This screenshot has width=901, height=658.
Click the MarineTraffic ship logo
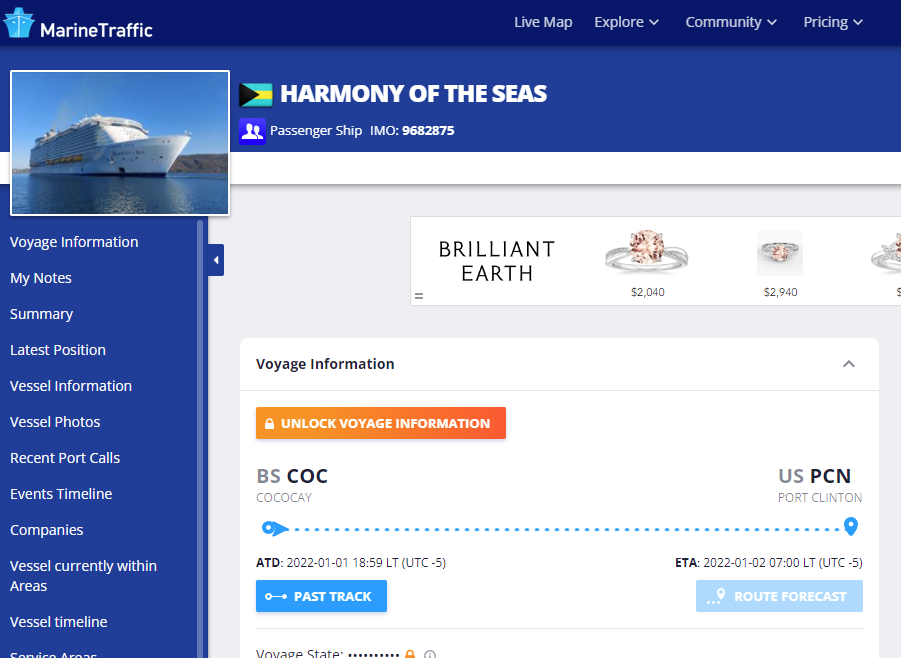tap(18, 23)
